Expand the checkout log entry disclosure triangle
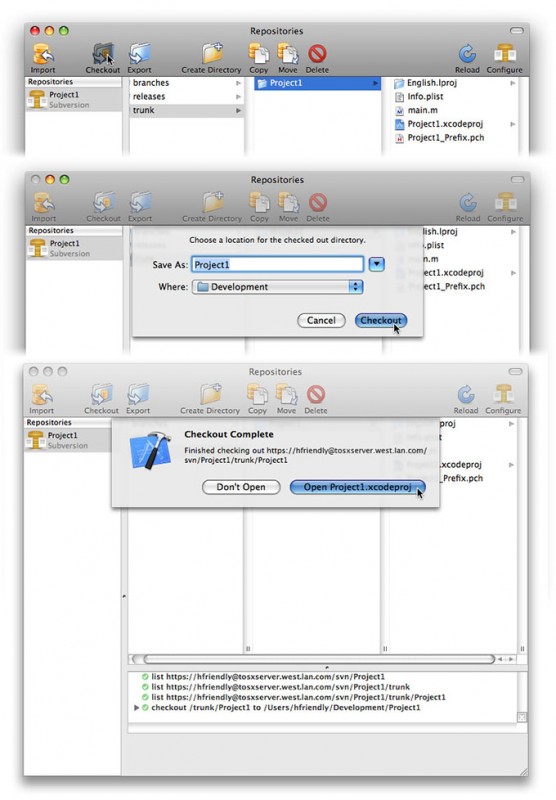The image size is (556, 800). (x=136, y=708)
